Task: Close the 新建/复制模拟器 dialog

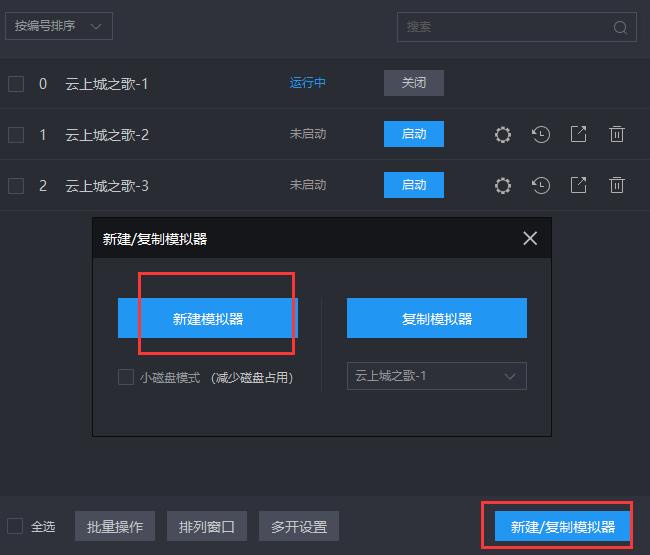Action: point(530,238)
